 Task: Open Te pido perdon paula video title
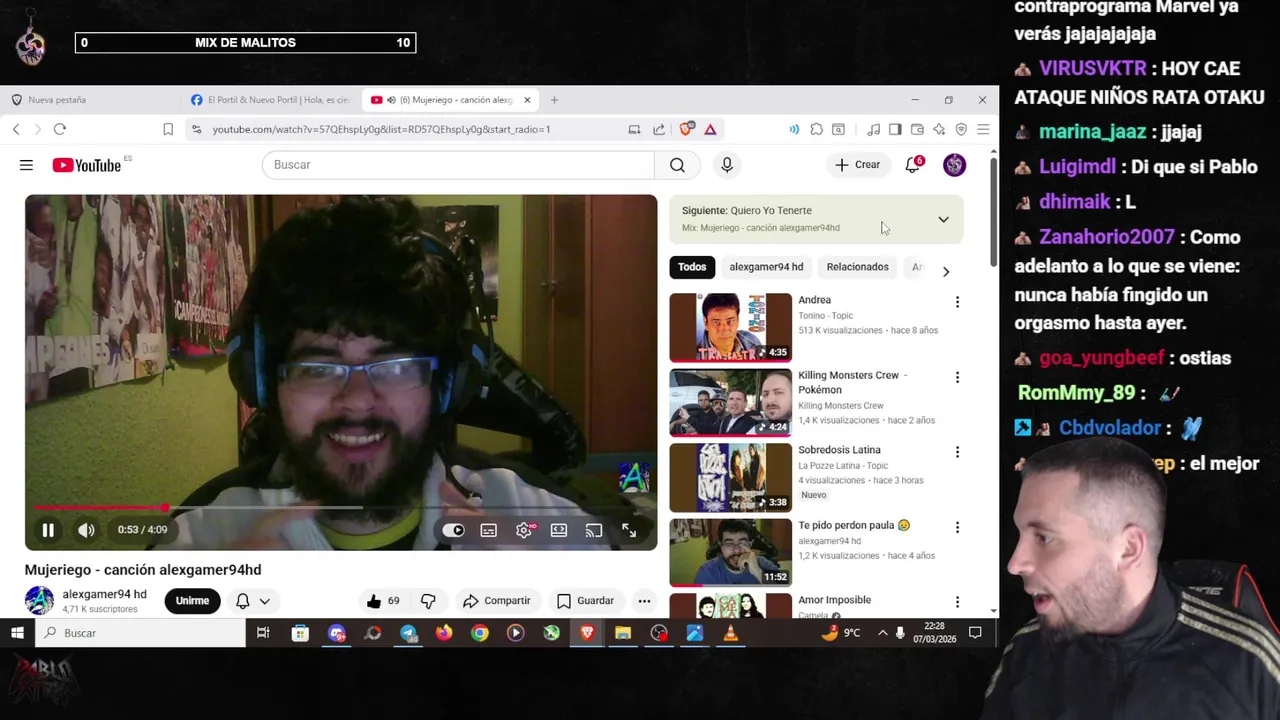click(854, 525)
